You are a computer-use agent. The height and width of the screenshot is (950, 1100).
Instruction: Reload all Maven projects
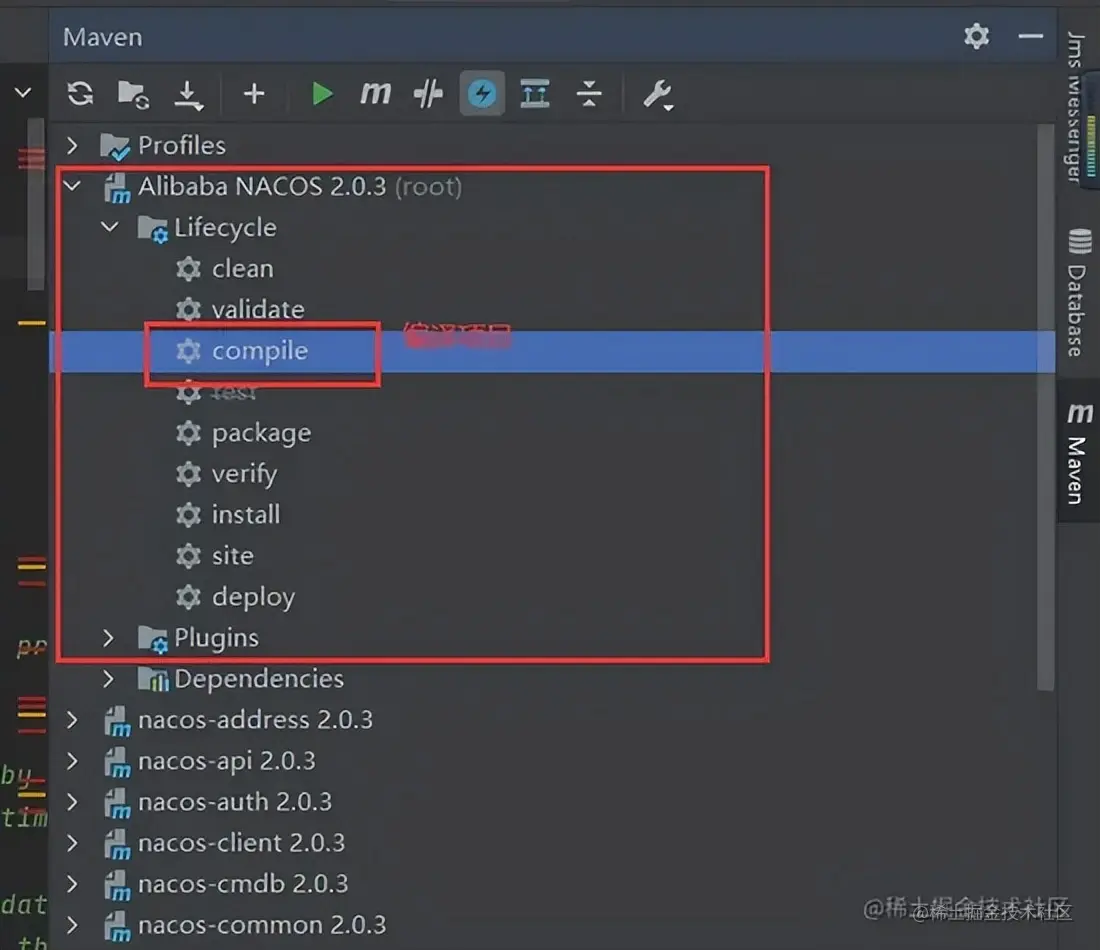point(79,94)
